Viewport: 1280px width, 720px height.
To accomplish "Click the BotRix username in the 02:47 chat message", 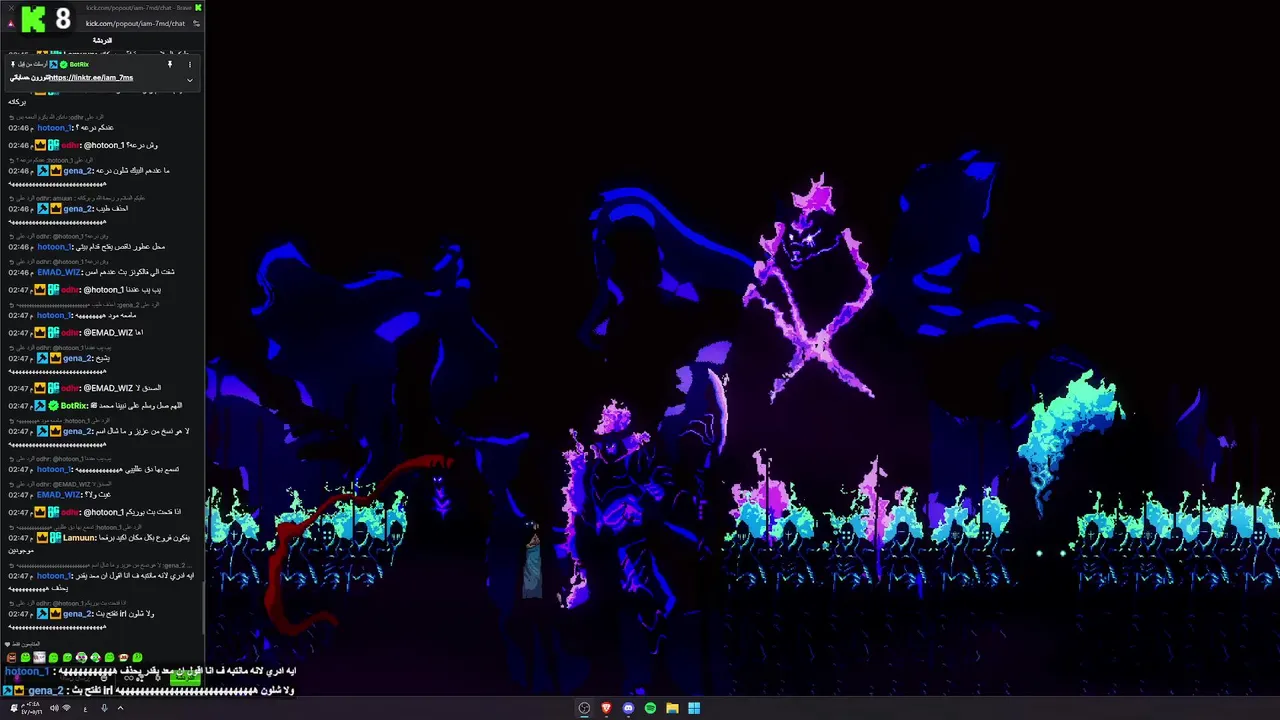I will pyautogui.click(x=74, y=406).
